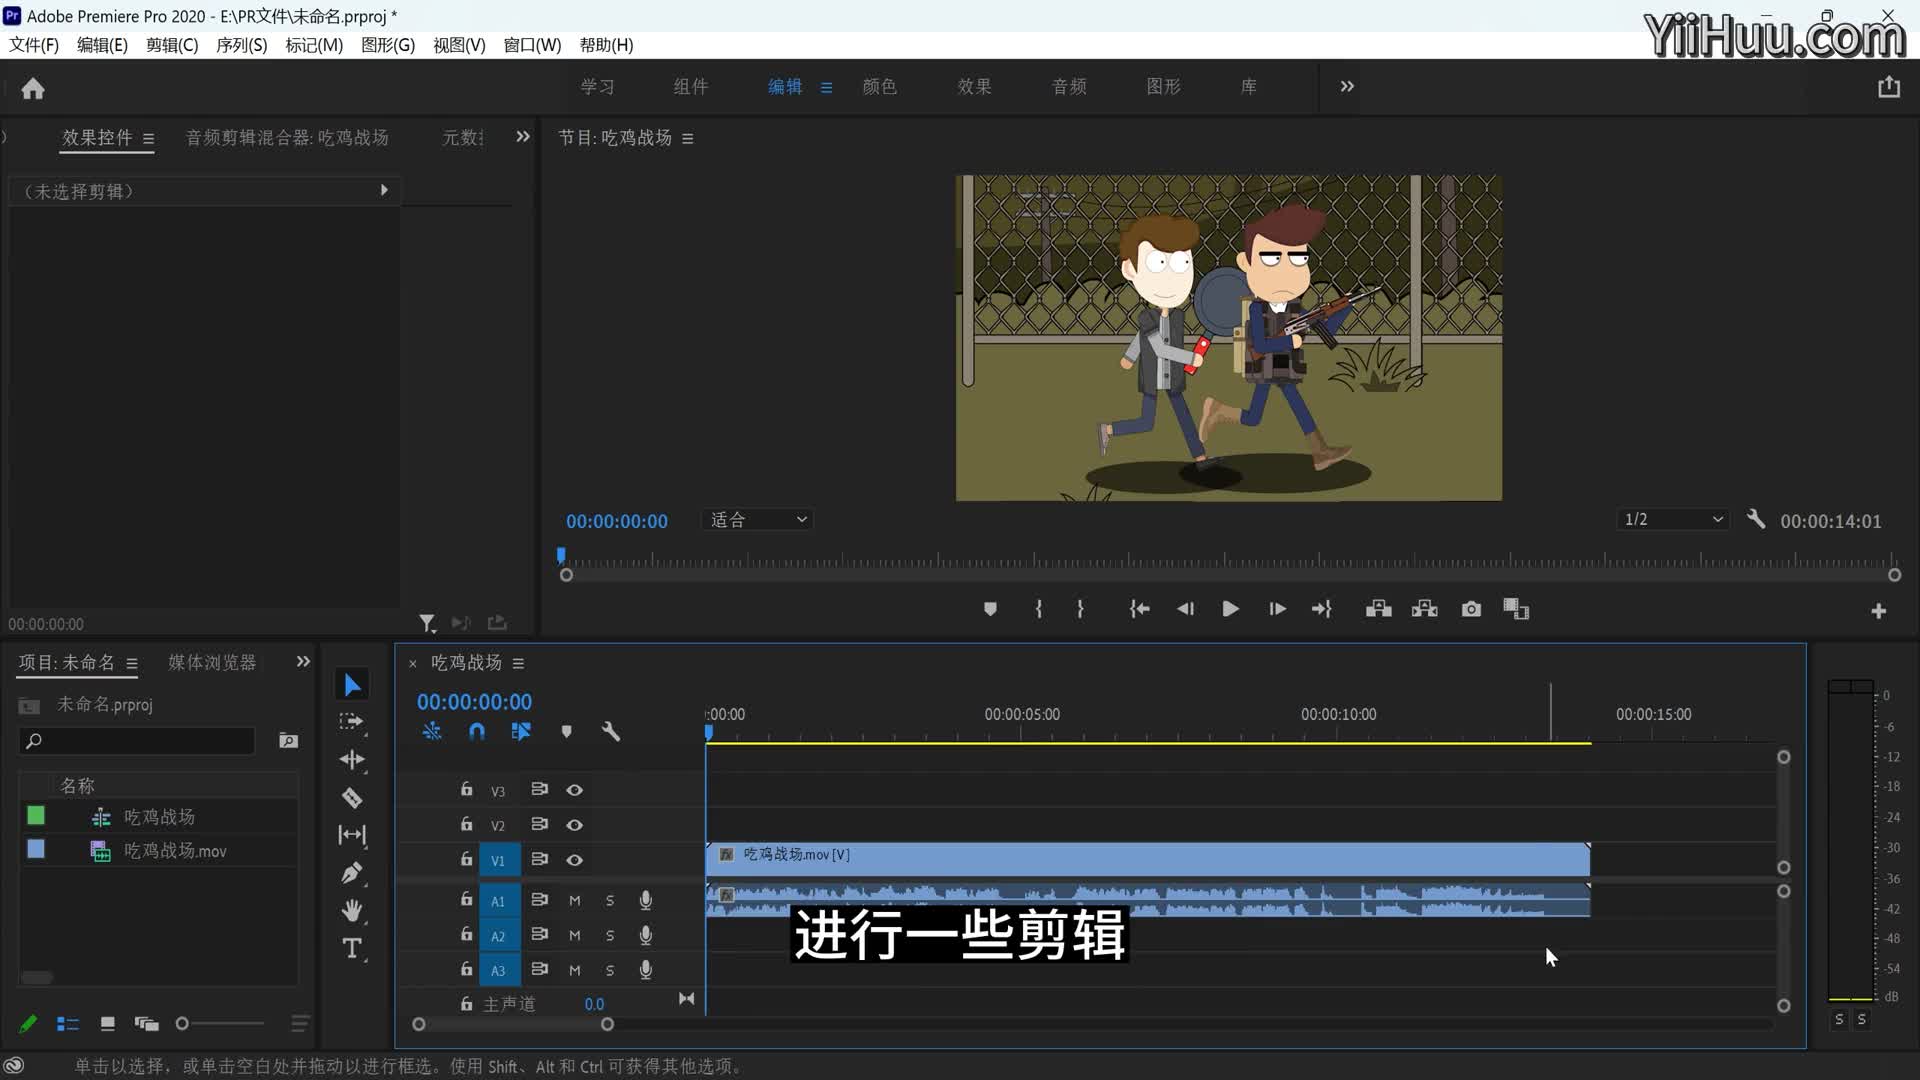Select the Slip tool
The height and width of the screenshot is (1080, 1920).
(x=352, y=835)
